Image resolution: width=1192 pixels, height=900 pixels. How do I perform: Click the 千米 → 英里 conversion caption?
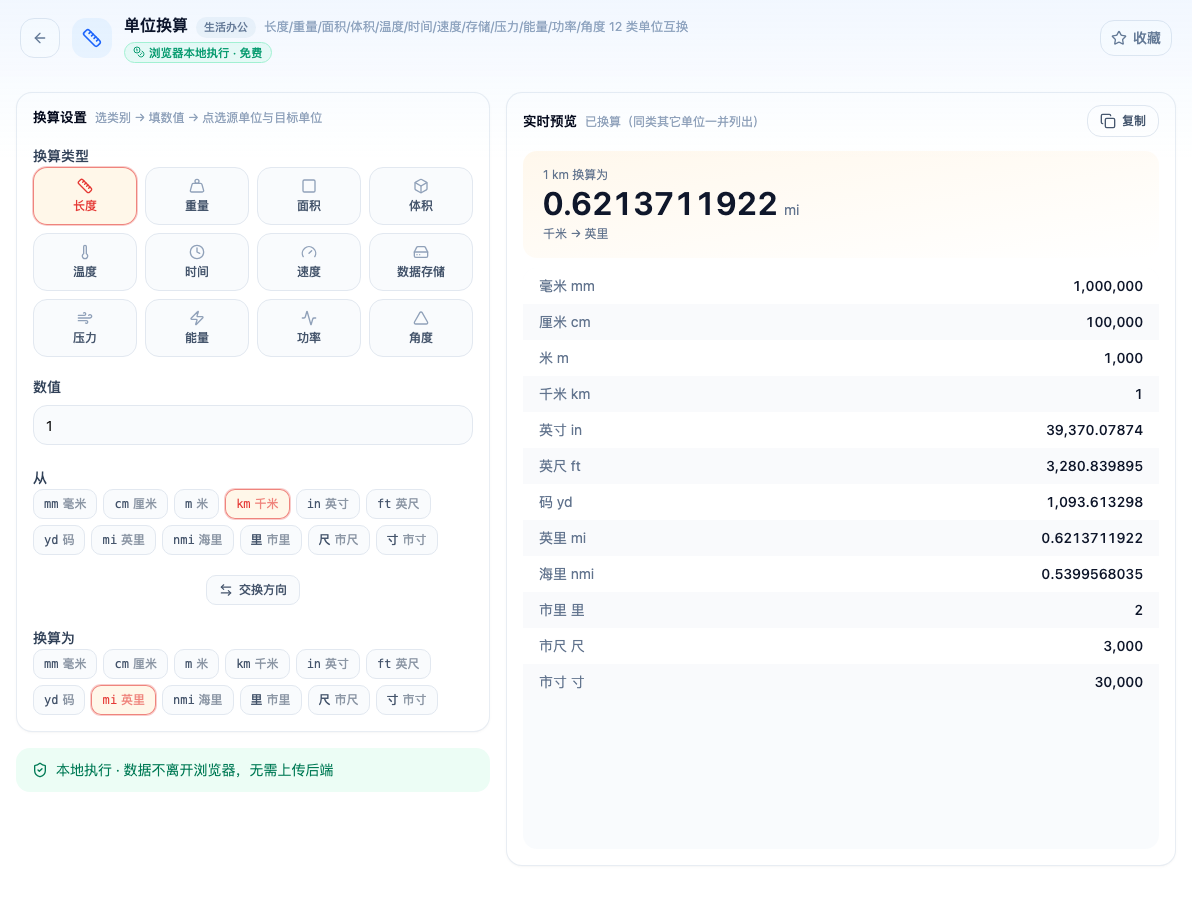(575, 234)
